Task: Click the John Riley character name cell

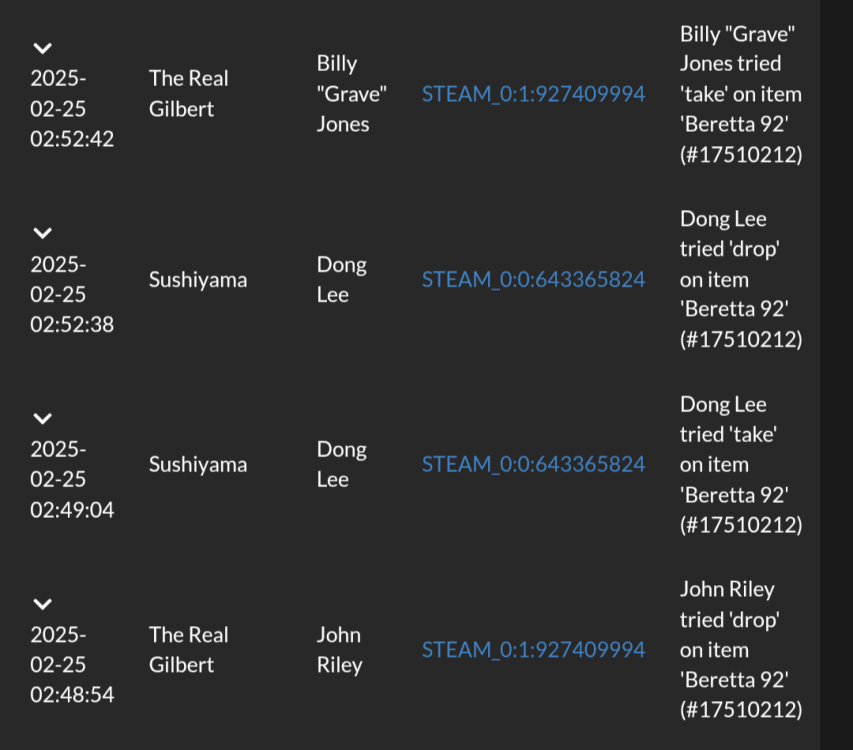Action: click(x=339, y=649)
